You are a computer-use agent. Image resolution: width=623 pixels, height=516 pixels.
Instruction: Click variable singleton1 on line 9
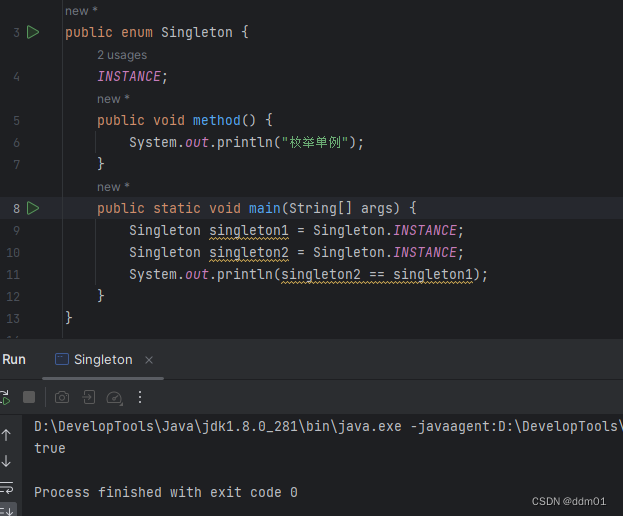[249, 231]
